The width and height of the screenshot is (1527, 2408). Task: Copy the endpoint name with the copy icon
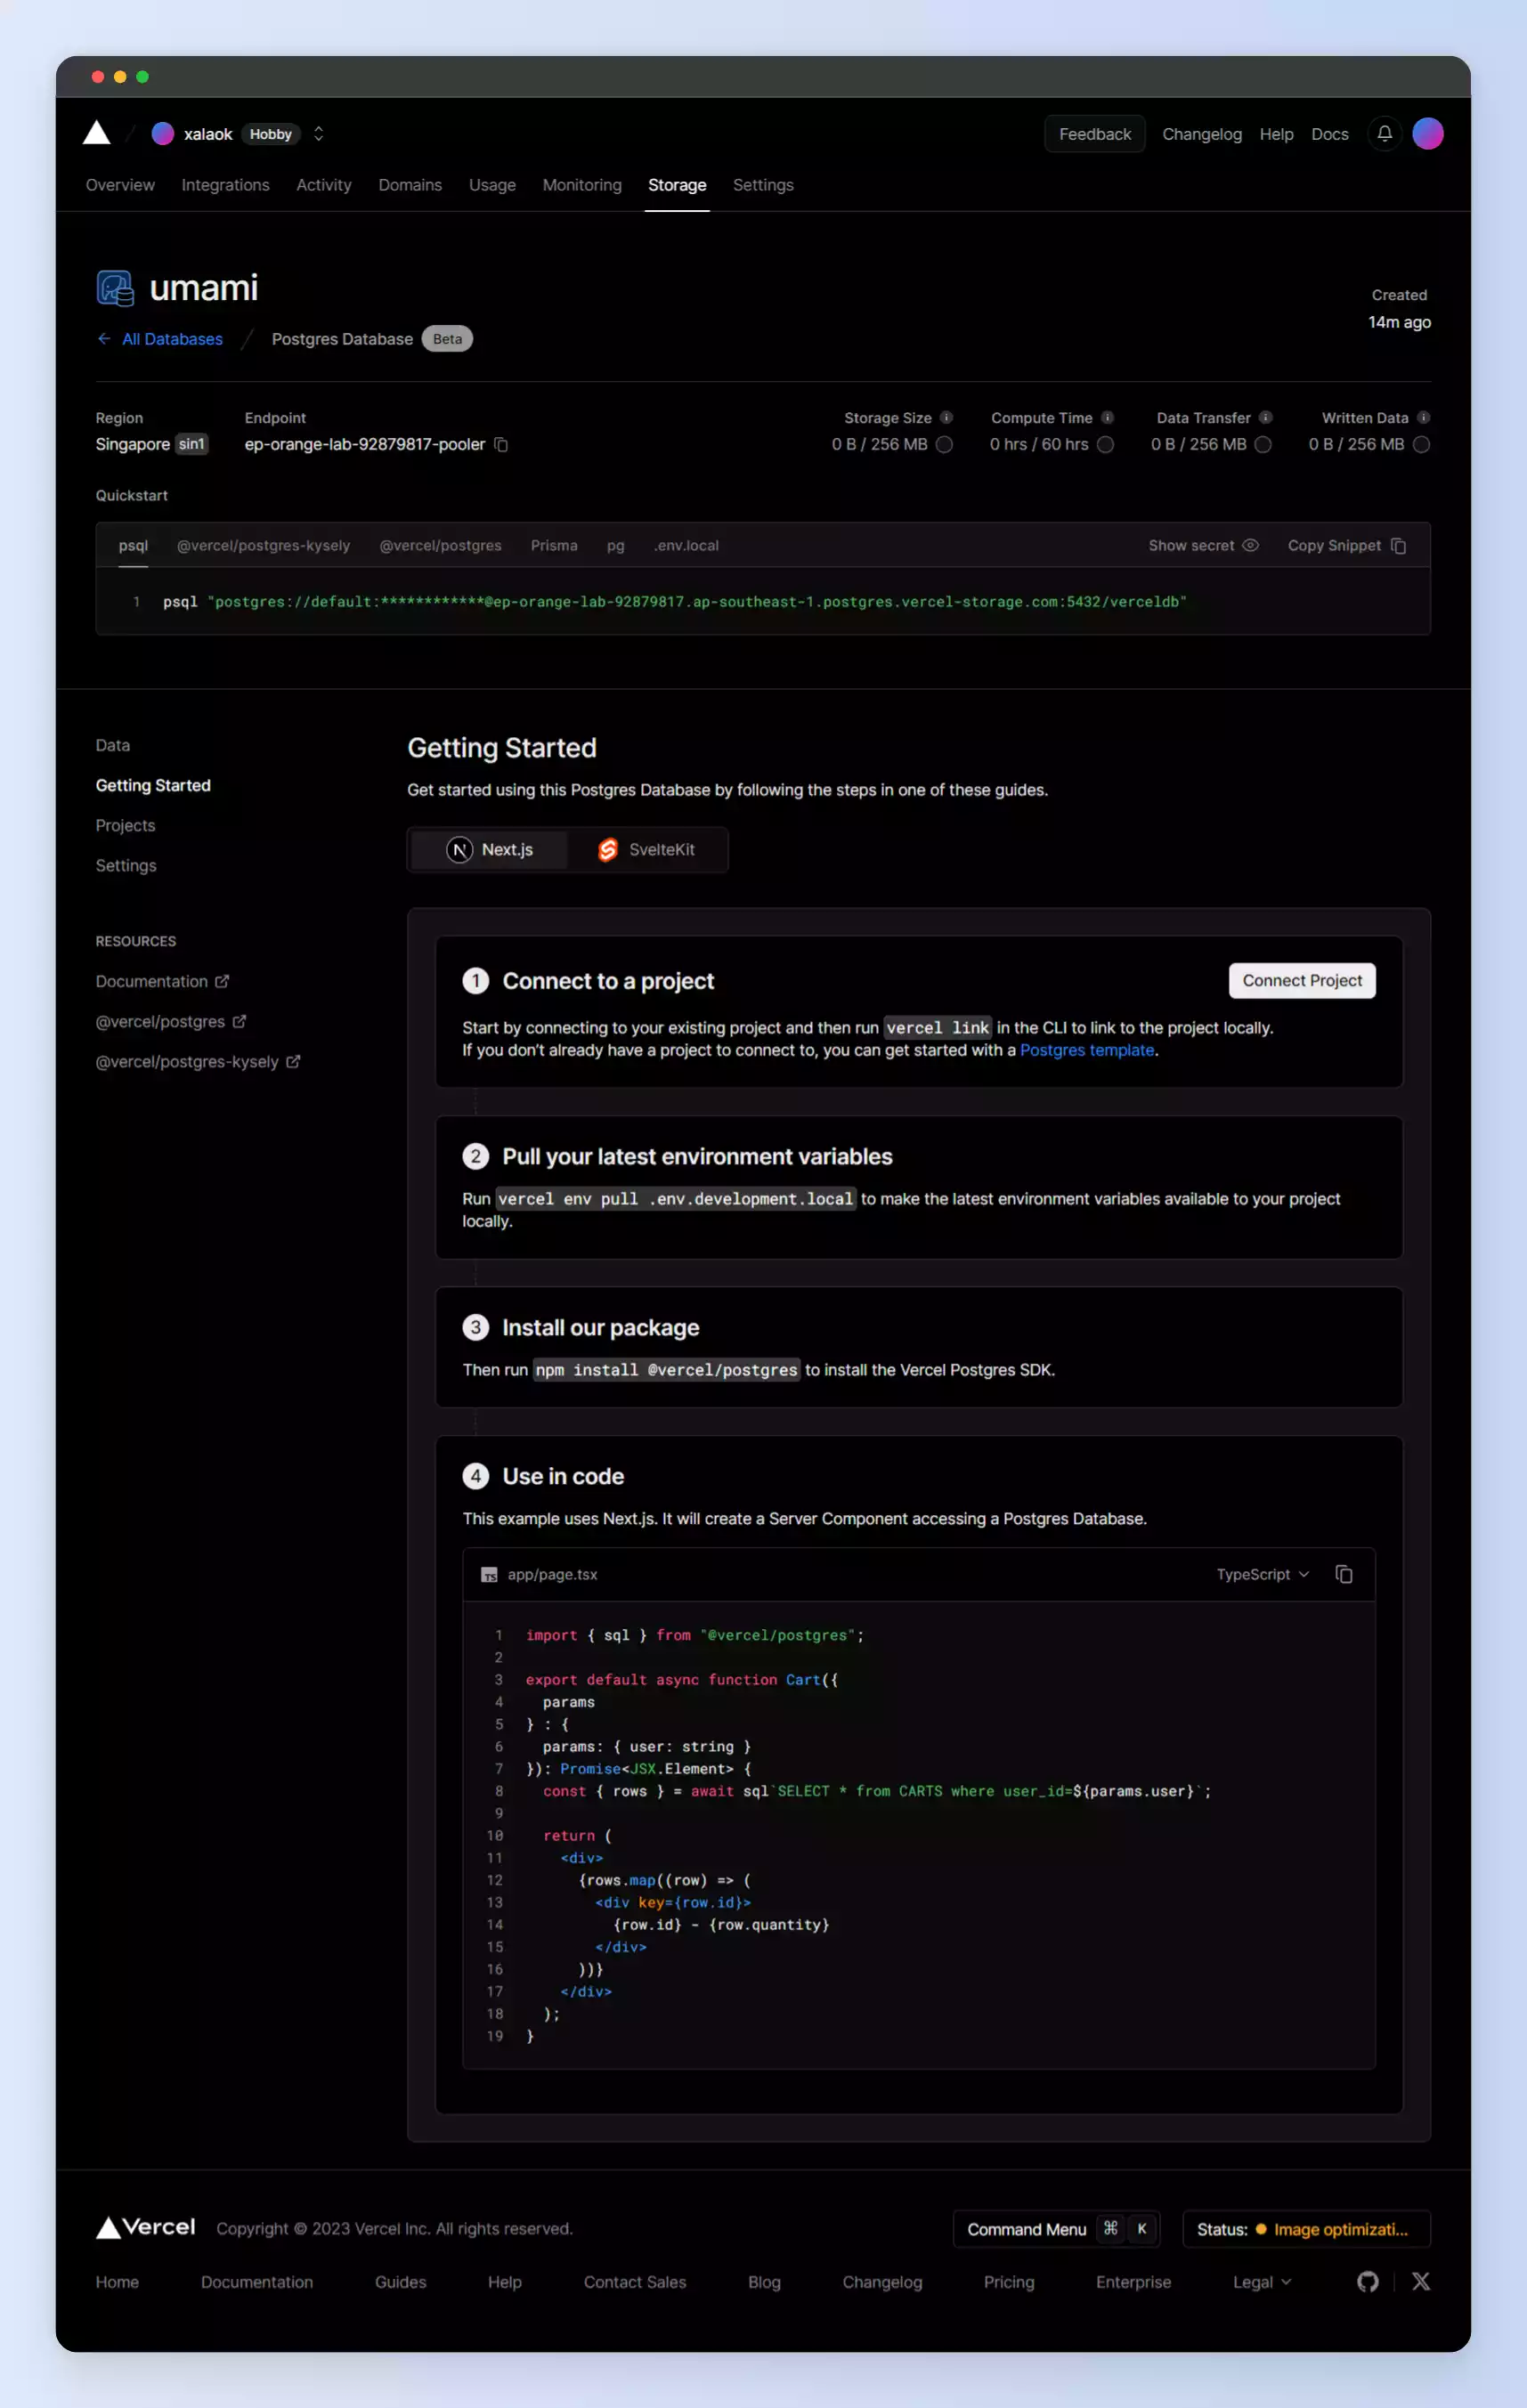[x=502, y=445]
